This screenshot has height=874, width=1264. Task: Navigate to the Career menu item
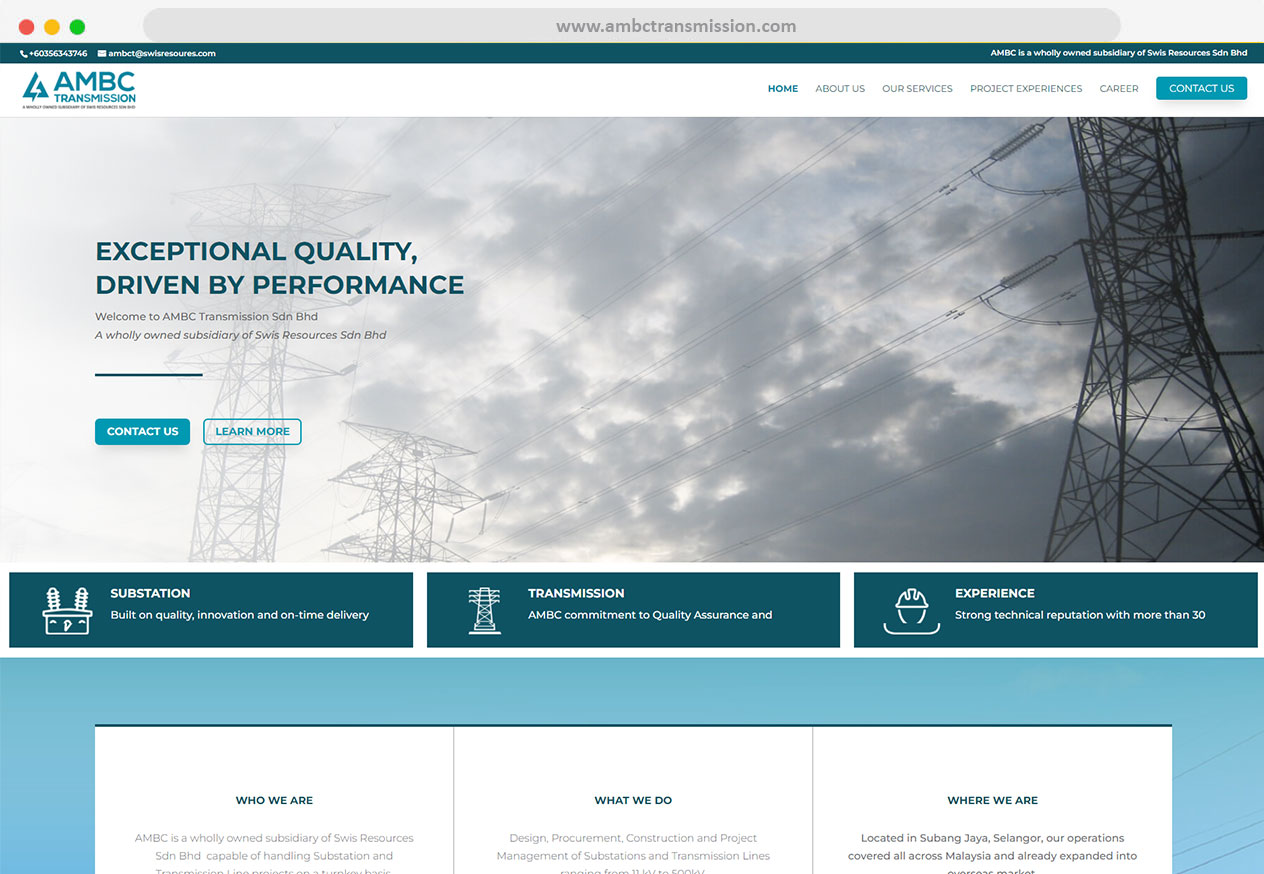pyautogui.click(x=1119, y=89)
